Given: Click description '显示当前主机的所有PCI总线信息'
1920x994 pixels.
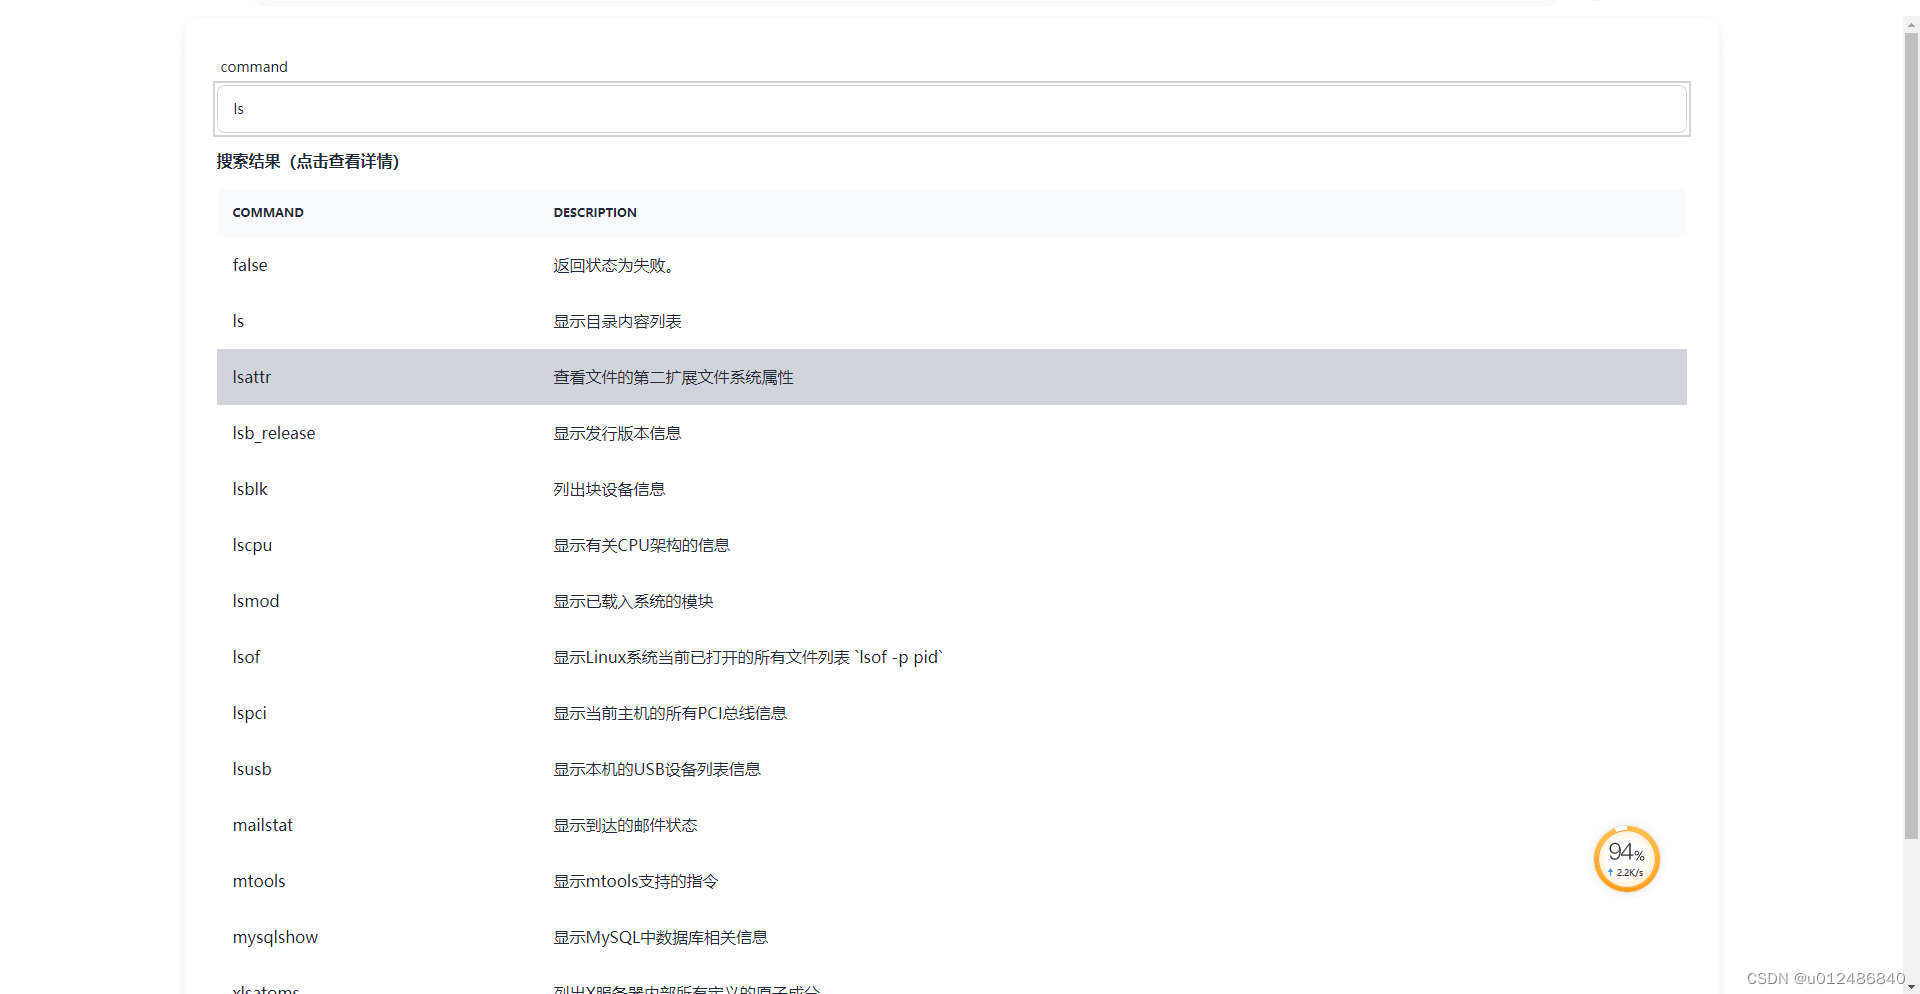Looking at the screenshot, I should (670, 714).
